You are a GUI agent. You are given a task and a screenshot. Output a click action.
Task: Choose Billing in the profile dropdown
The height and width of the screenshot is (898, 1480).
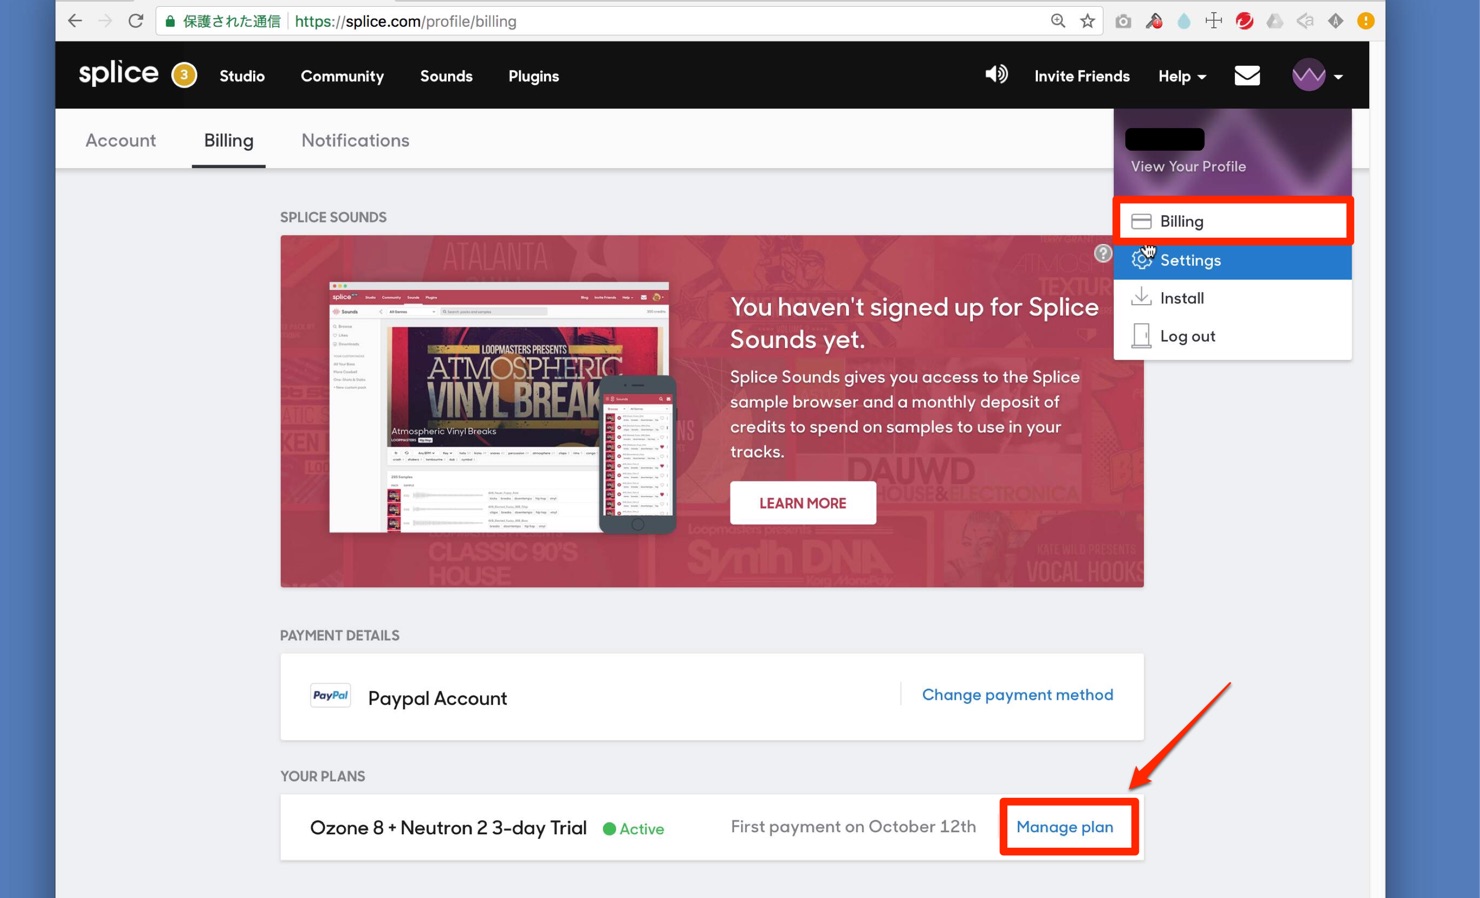click(x=1233, y=221)
